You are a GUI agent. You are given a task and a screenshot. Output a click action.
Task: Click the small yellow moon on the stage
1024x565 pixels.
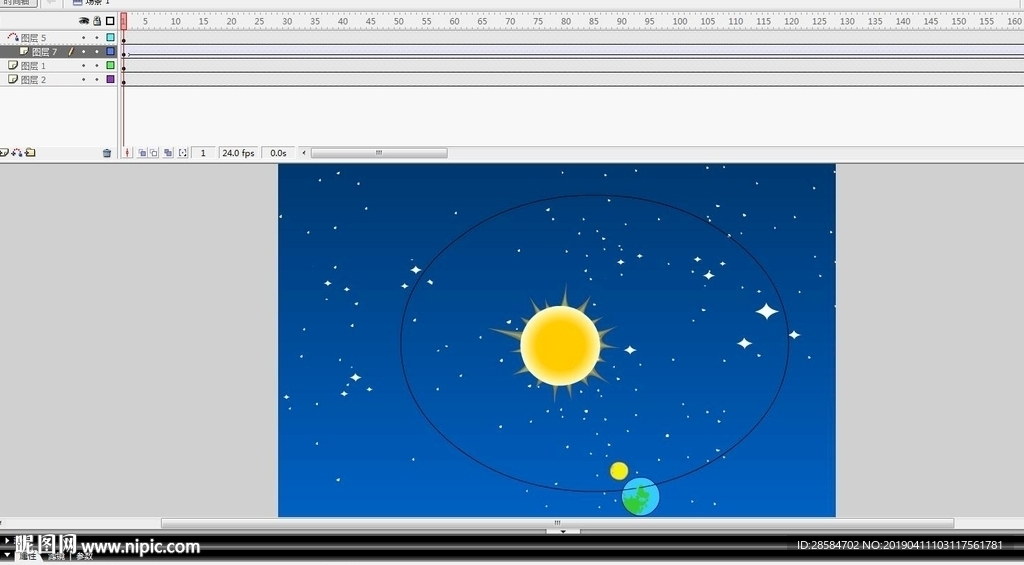pos(619,470)
